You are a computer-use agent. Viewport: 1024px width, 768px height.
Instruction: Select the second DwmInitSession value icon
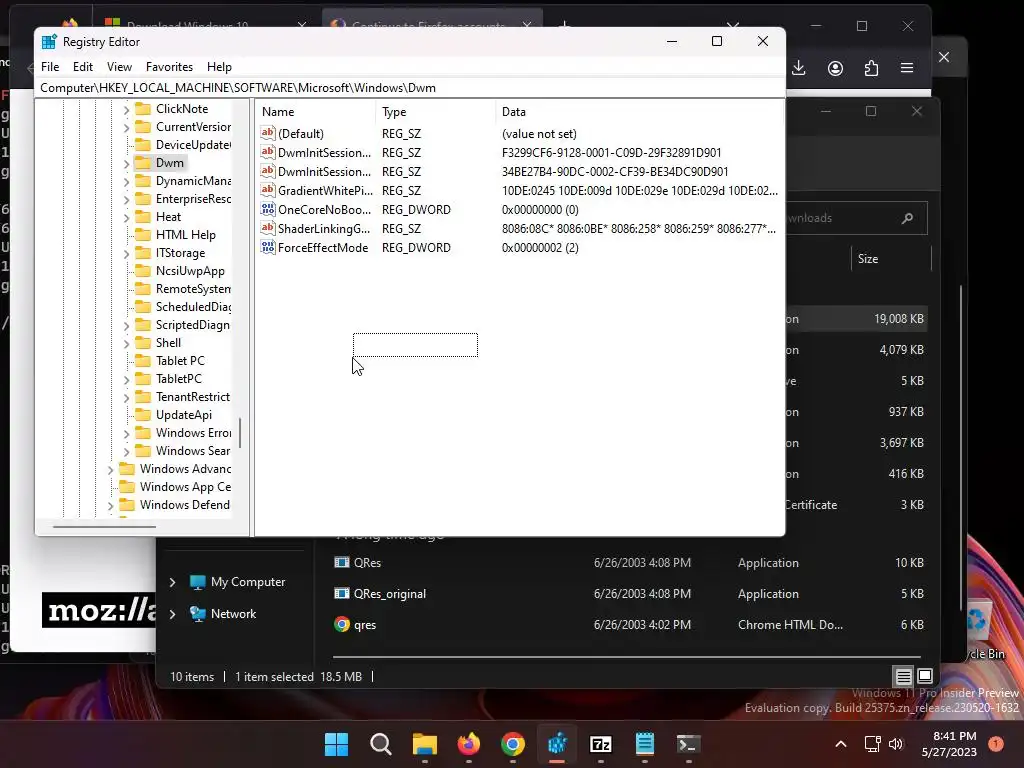(x=268, y=171)
